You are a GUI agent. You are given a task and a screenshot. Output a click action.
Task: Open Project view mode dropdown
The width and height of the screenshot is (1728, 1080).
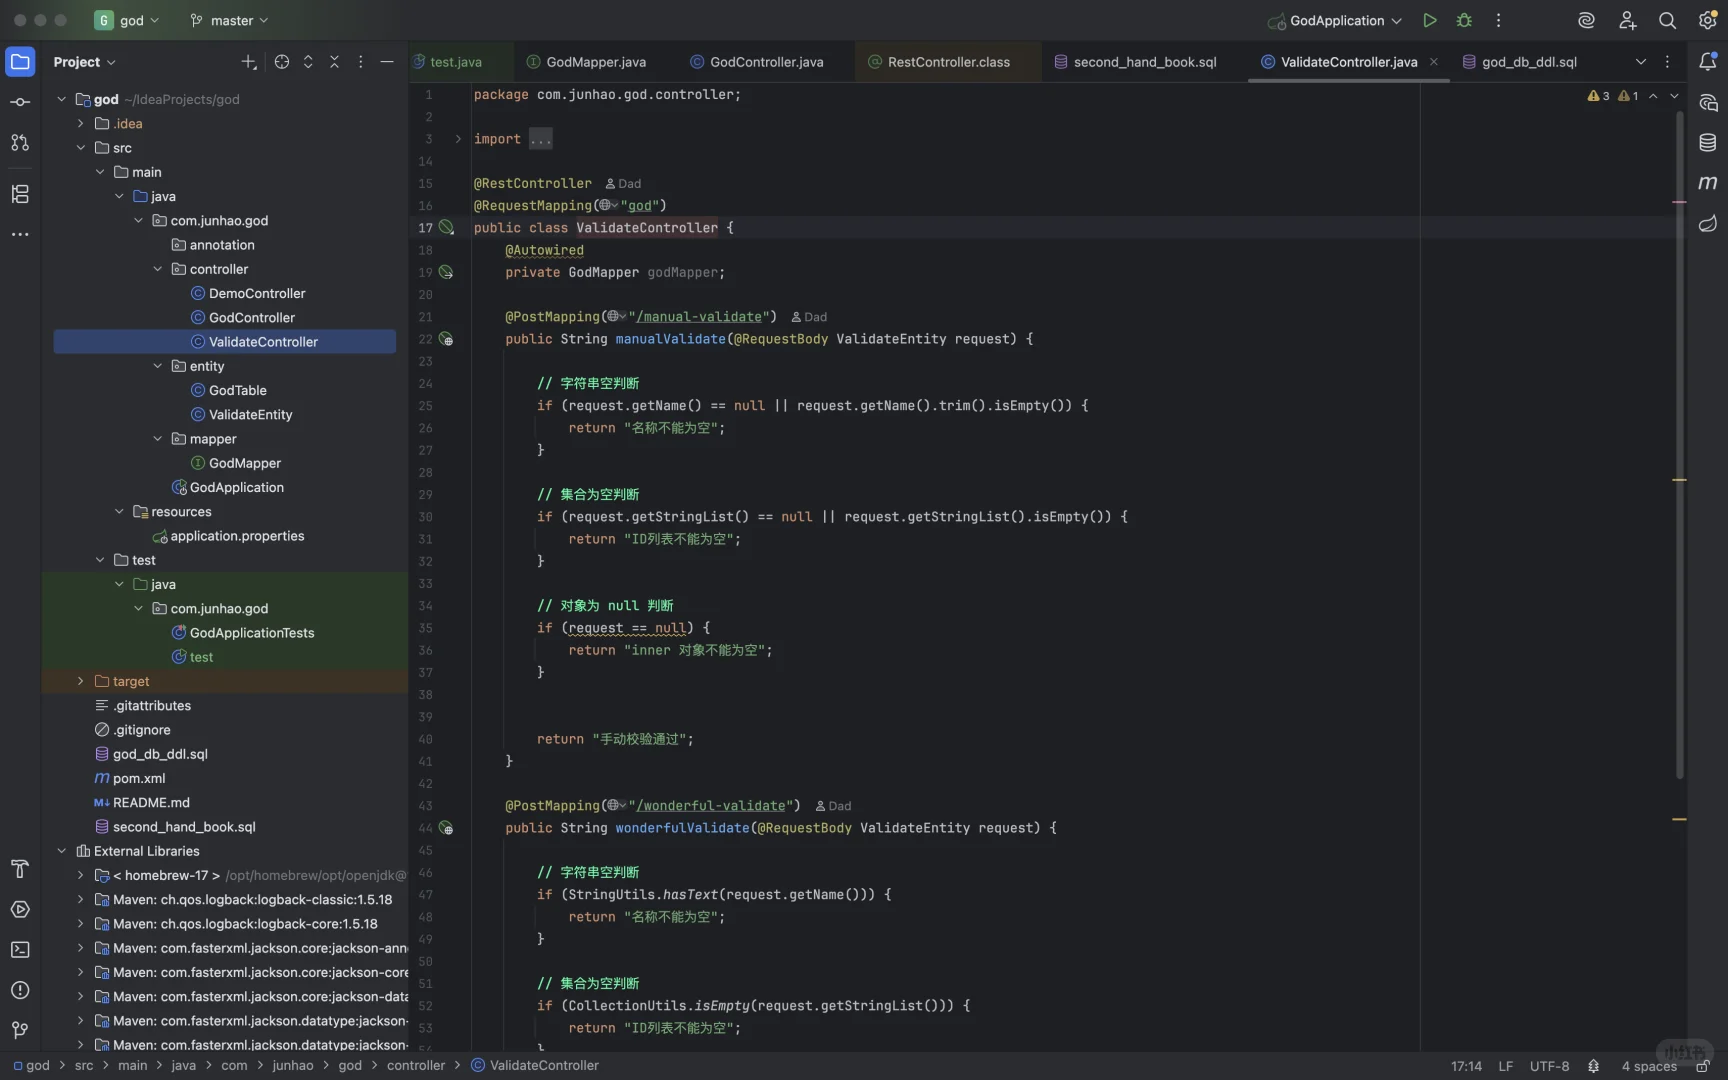point(85,62)
